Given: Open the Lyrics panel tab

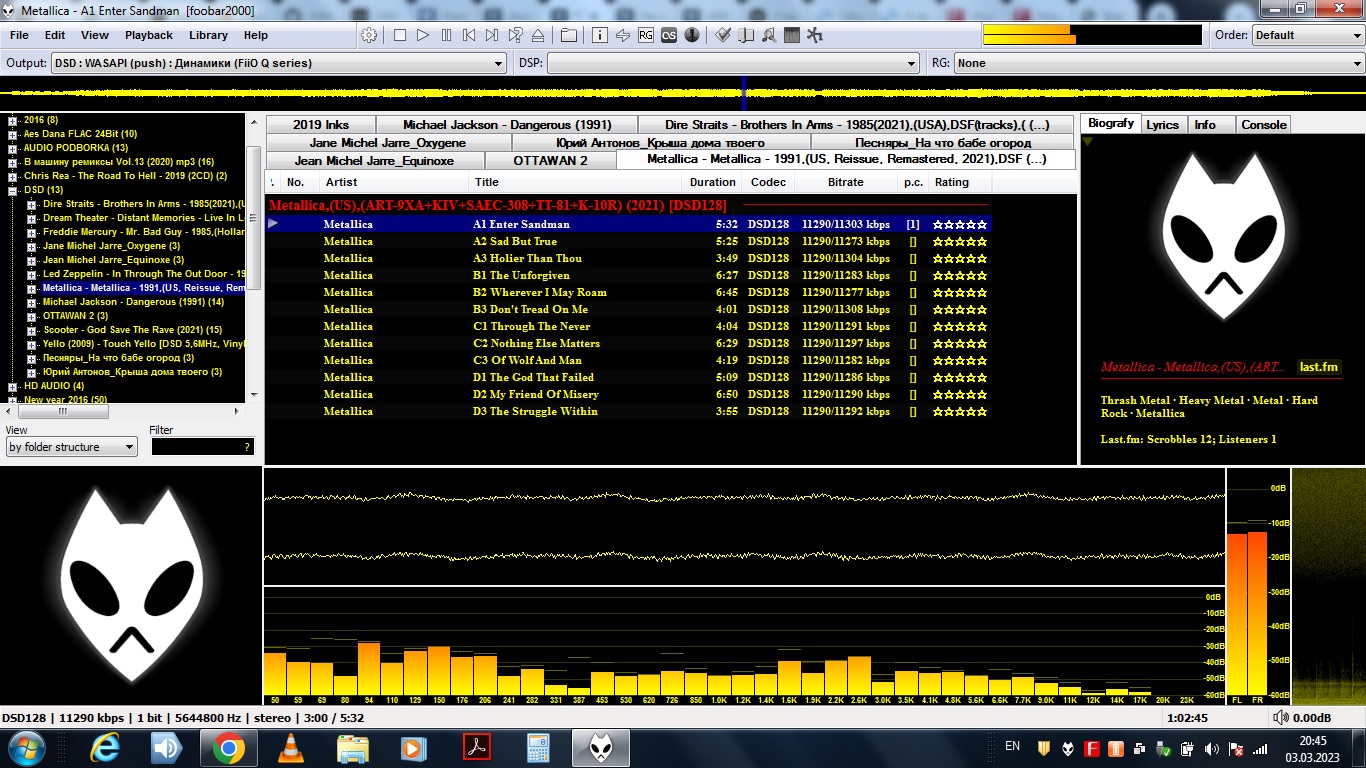Looking at the screenshot, I should (x=1163, y=125).
